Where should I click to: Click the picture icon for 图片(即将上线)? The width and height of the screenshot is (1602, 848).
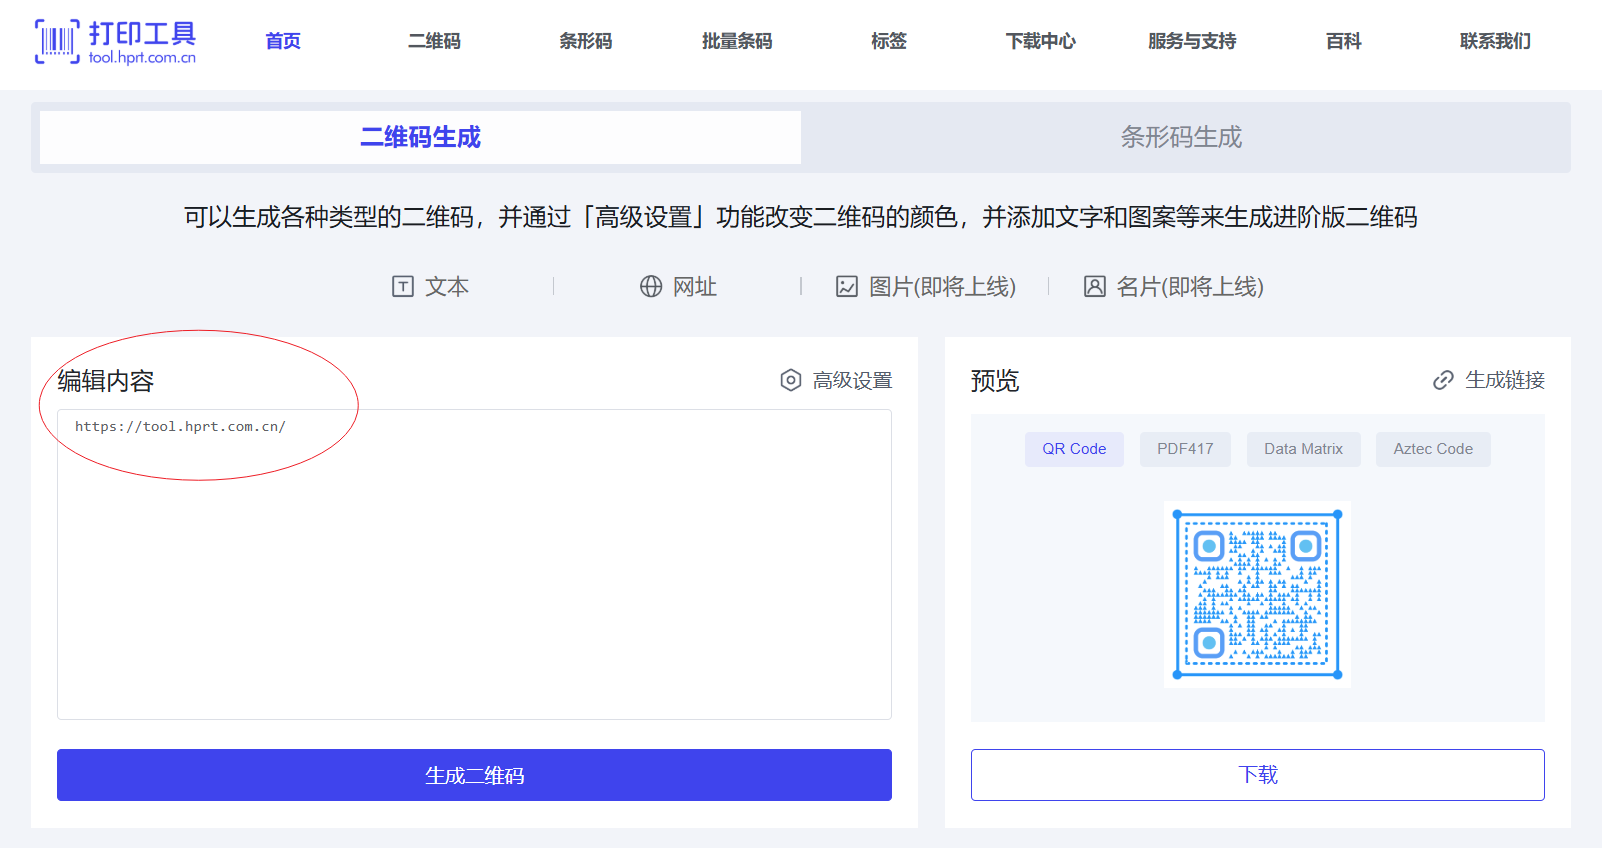click(x=847, y=287)
